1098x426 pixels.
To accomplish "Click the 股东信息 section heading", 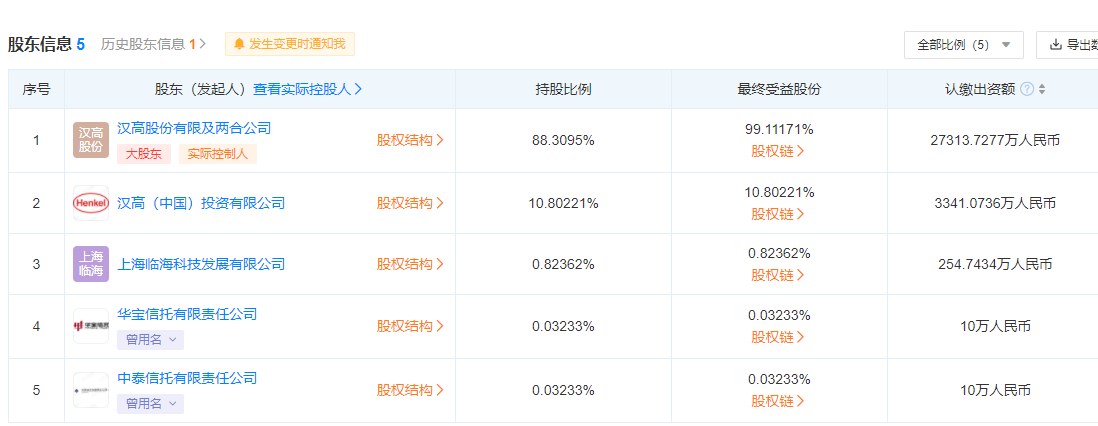I will [39, 44].
